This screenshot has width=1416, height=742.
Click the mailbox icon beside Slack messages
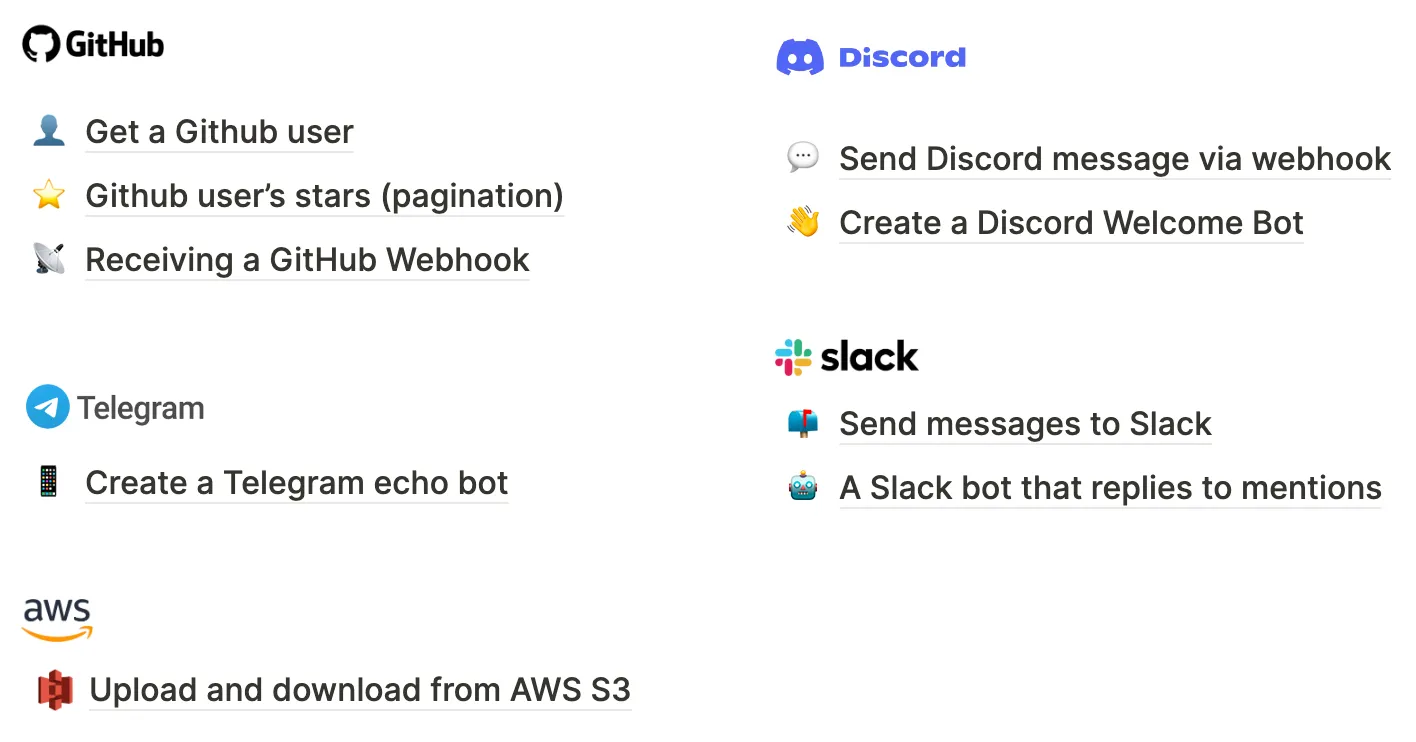click(x=803, y=422)
